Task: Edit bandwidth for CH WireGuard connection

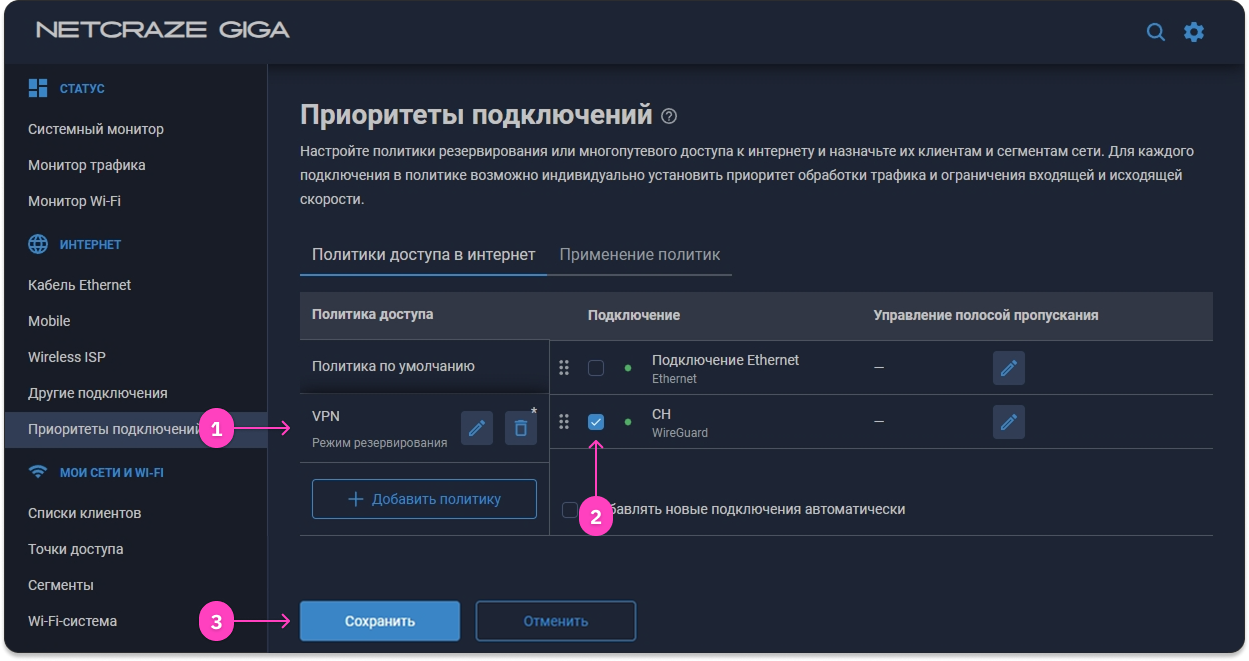Action: coord(1008,422)
